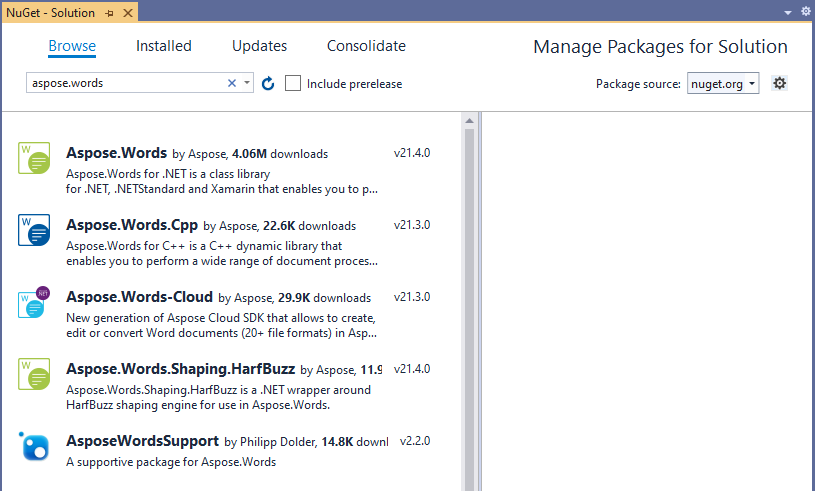Select the Aspose.Words.Cpp package title
The height and width of the screenshot is (491, 815).
132,225
